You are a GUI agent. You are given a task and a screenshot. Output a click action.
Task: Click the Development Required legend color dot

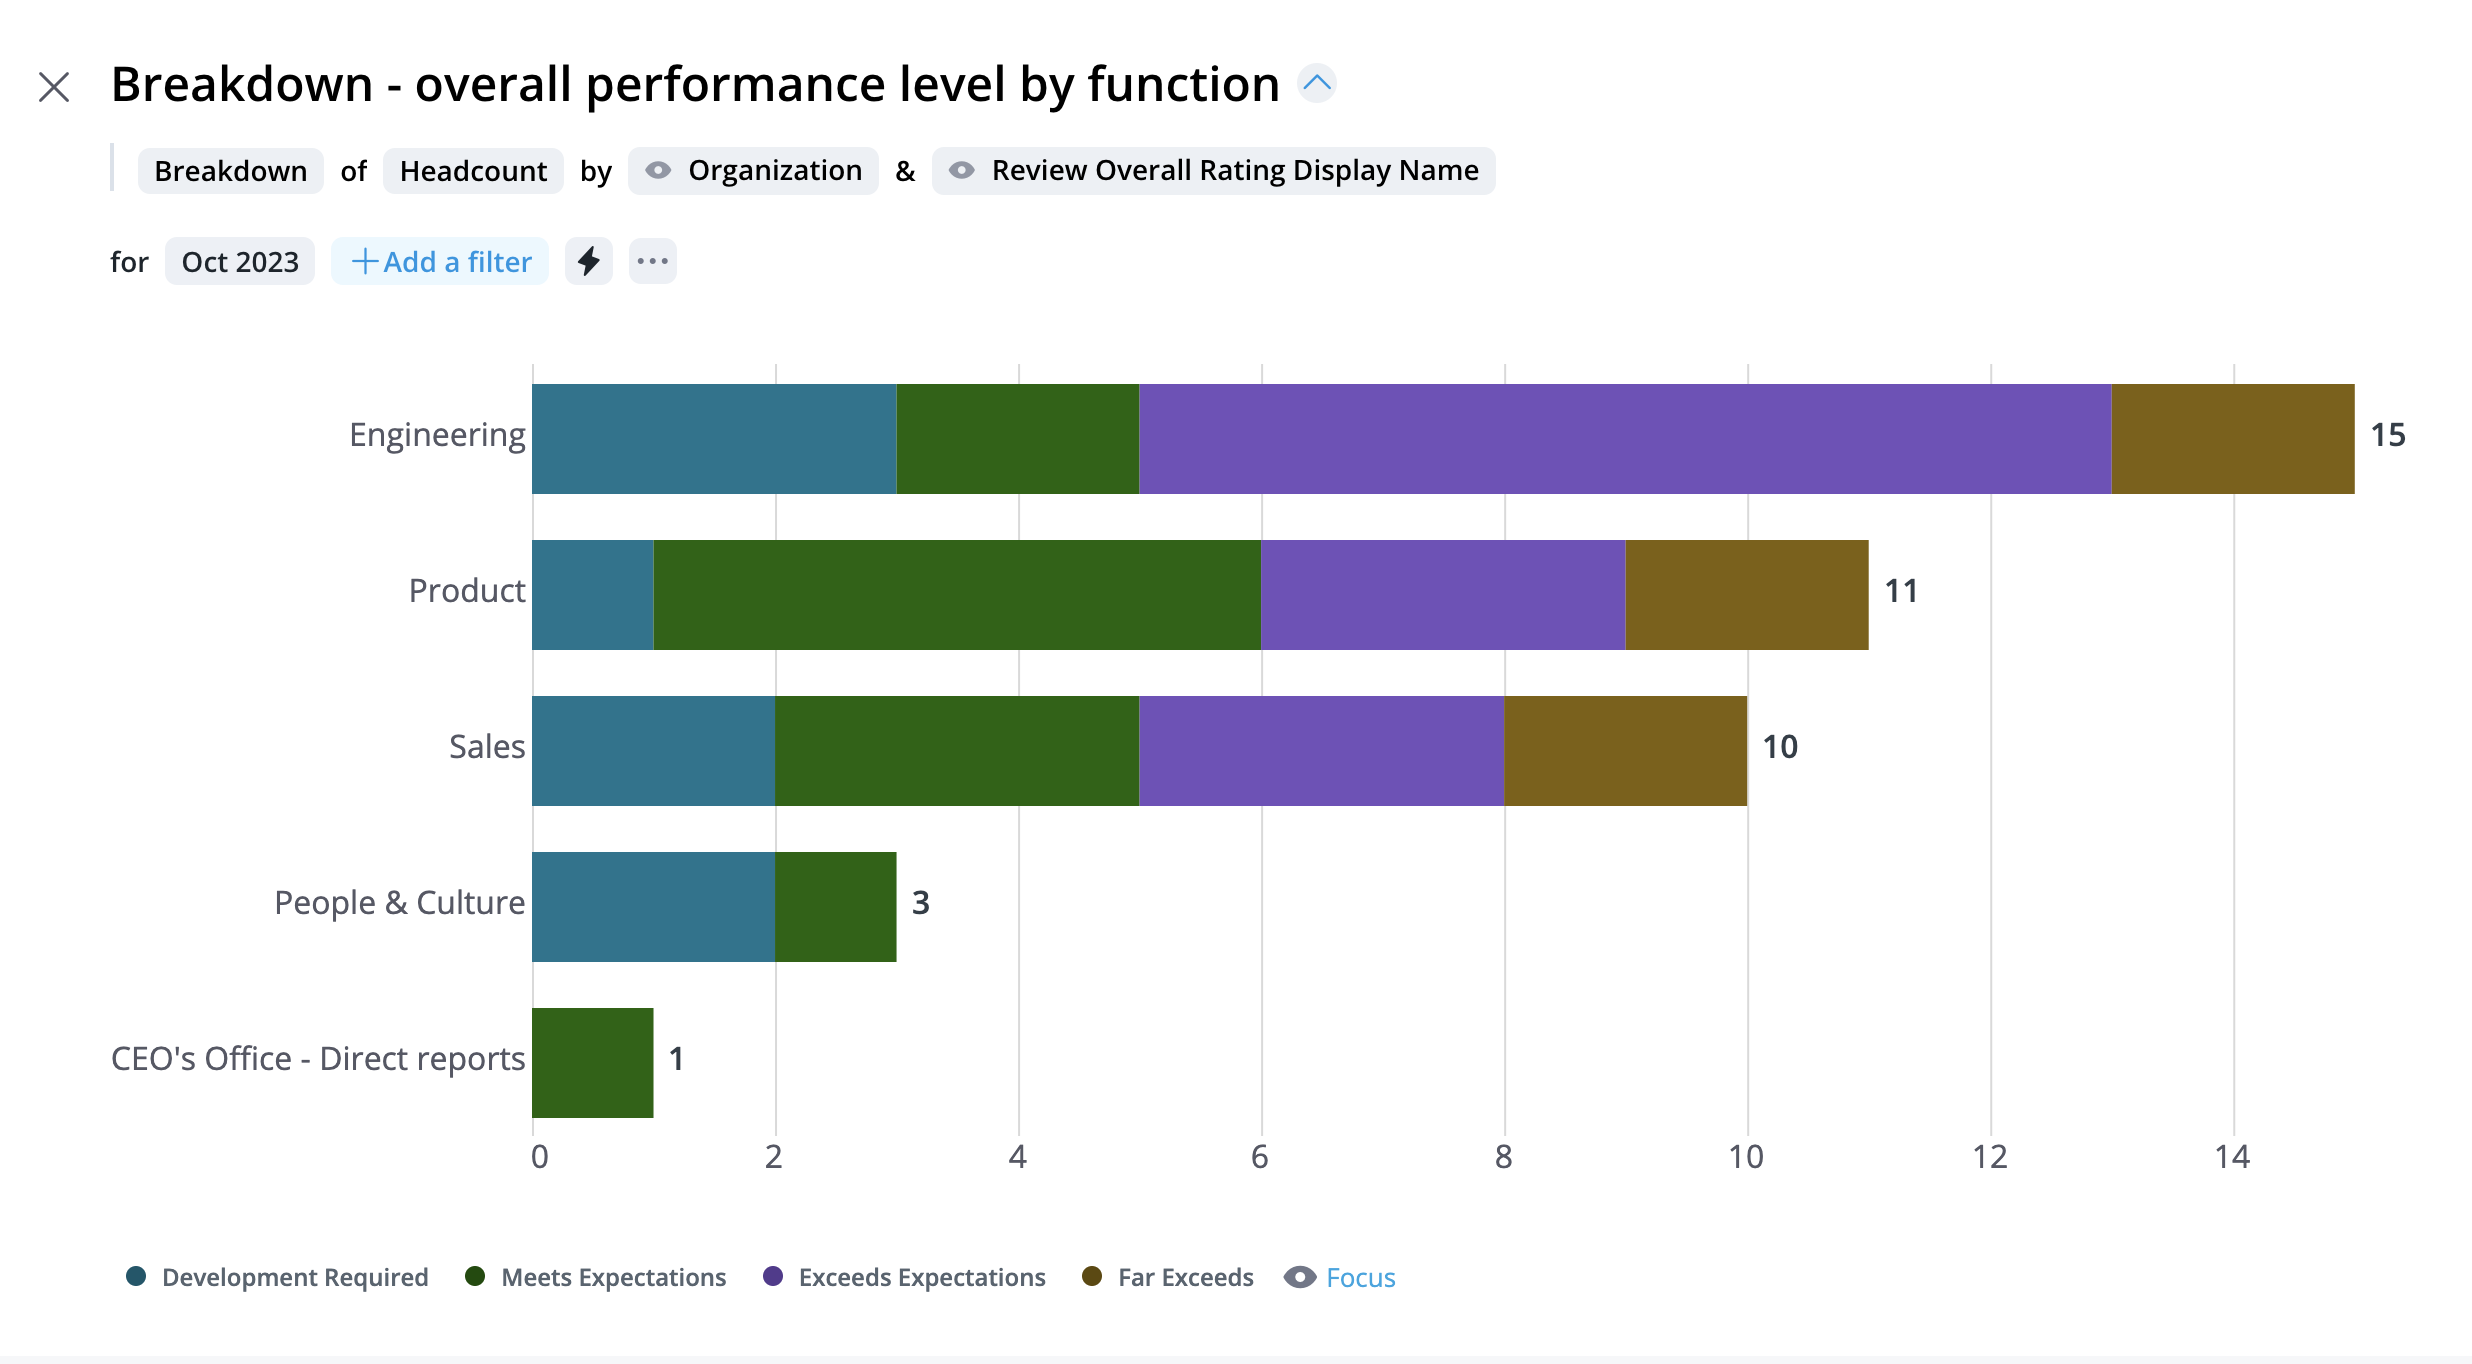coord(136,1277)
